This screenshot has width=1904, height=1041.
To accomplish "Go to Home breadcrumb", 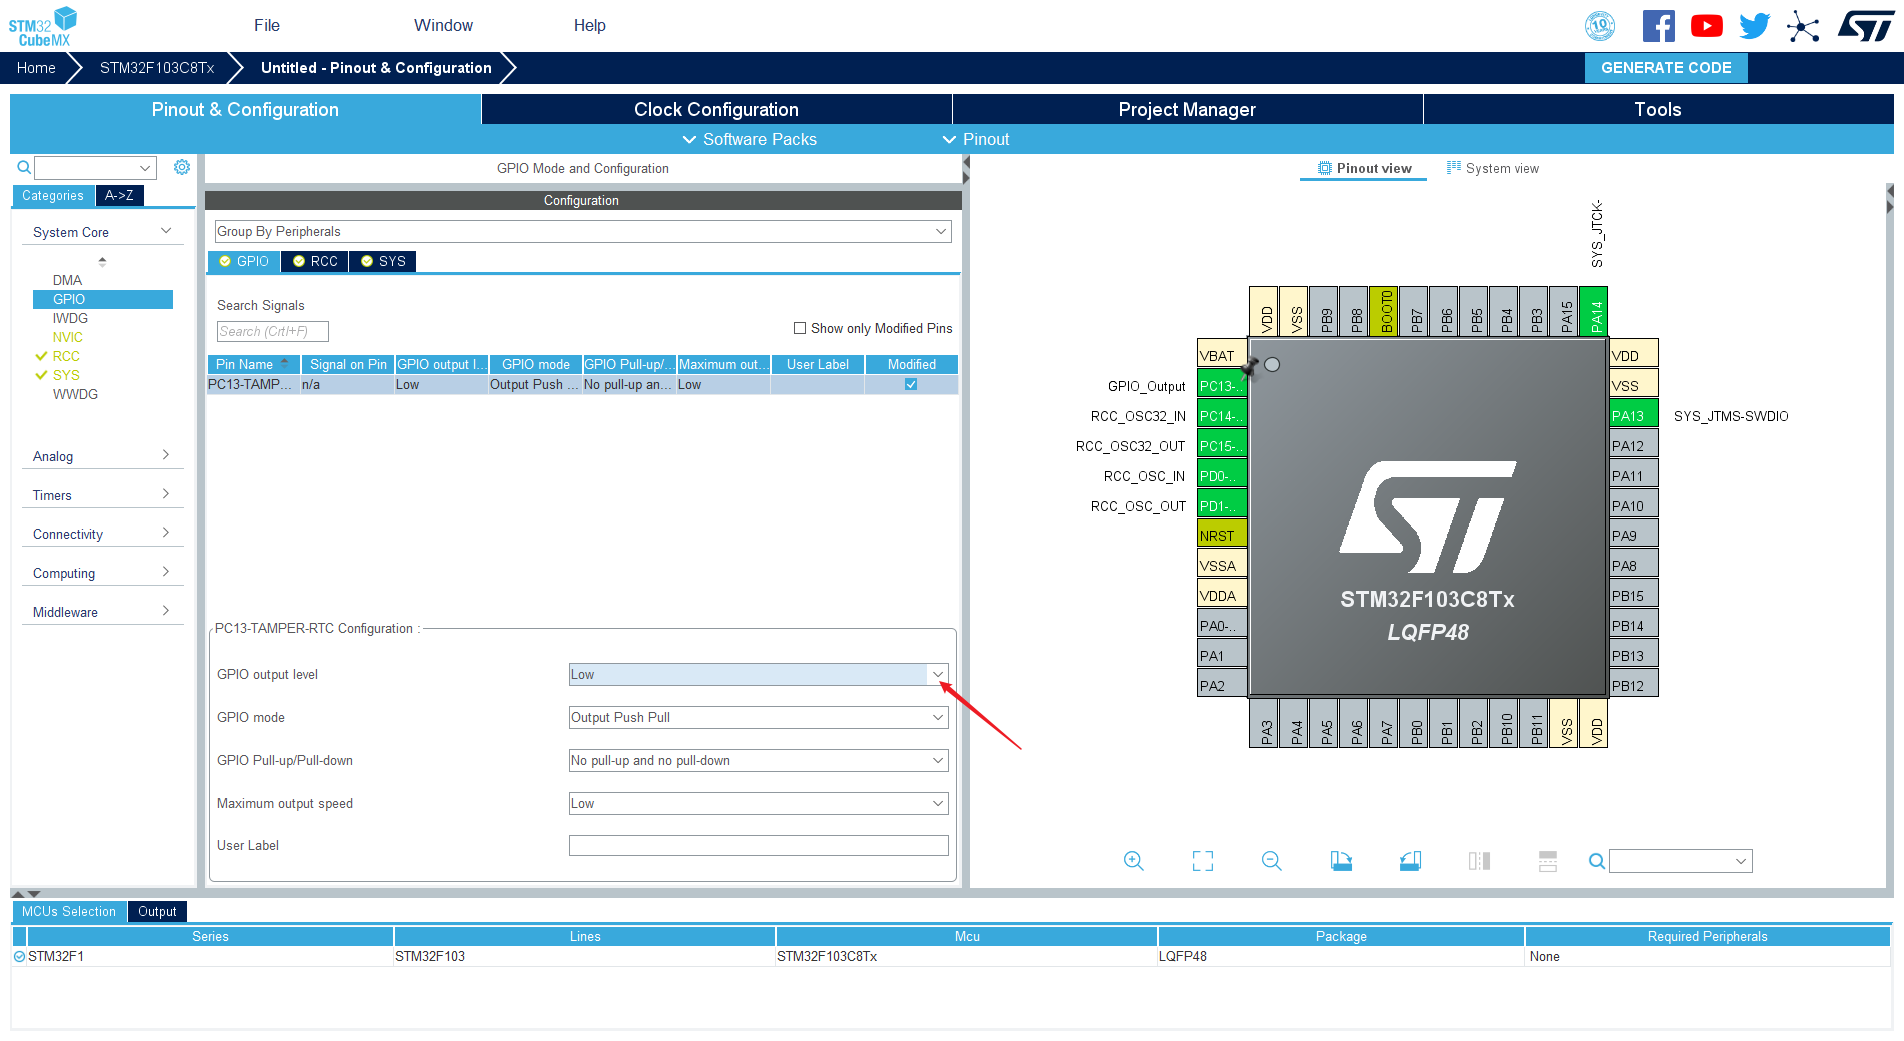I will tap(36, 68).
